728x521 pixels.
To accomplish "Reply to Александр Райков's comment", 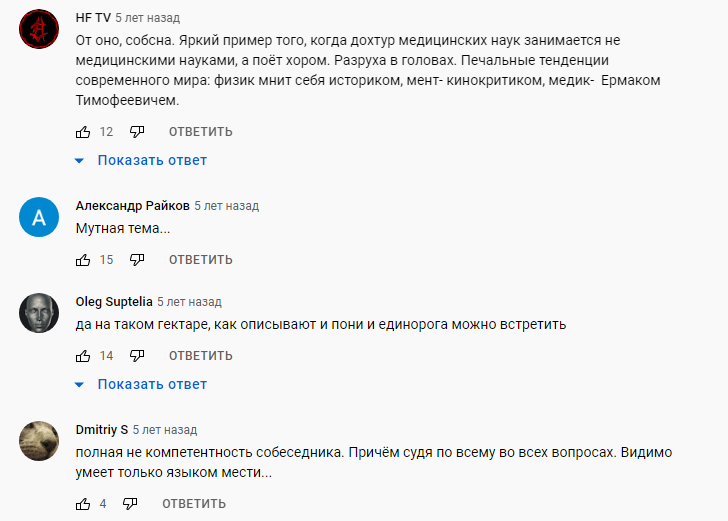I will point(200,260).
